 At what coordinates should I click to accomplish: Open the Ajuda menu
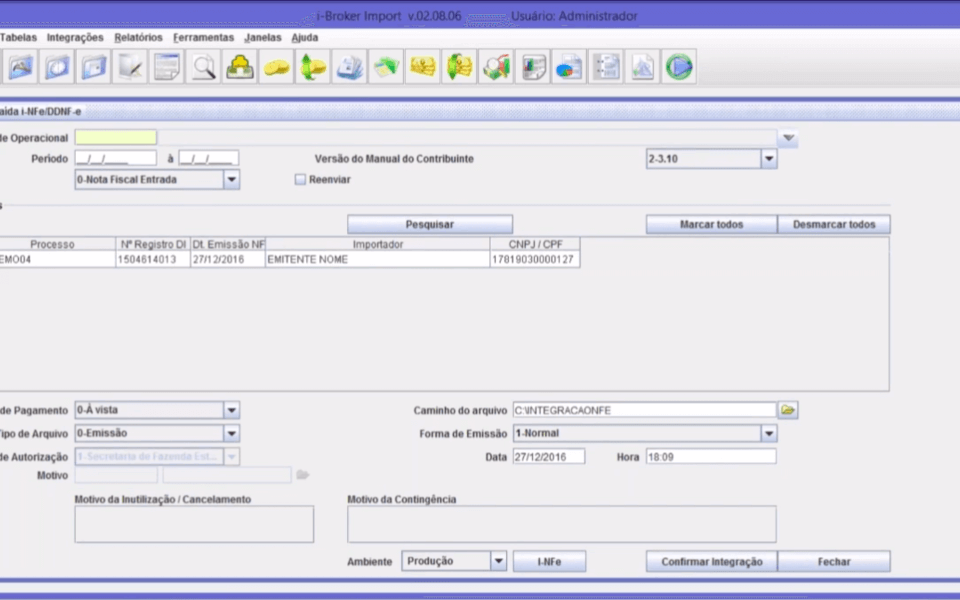pyautogui.click(x=304, y=37)
